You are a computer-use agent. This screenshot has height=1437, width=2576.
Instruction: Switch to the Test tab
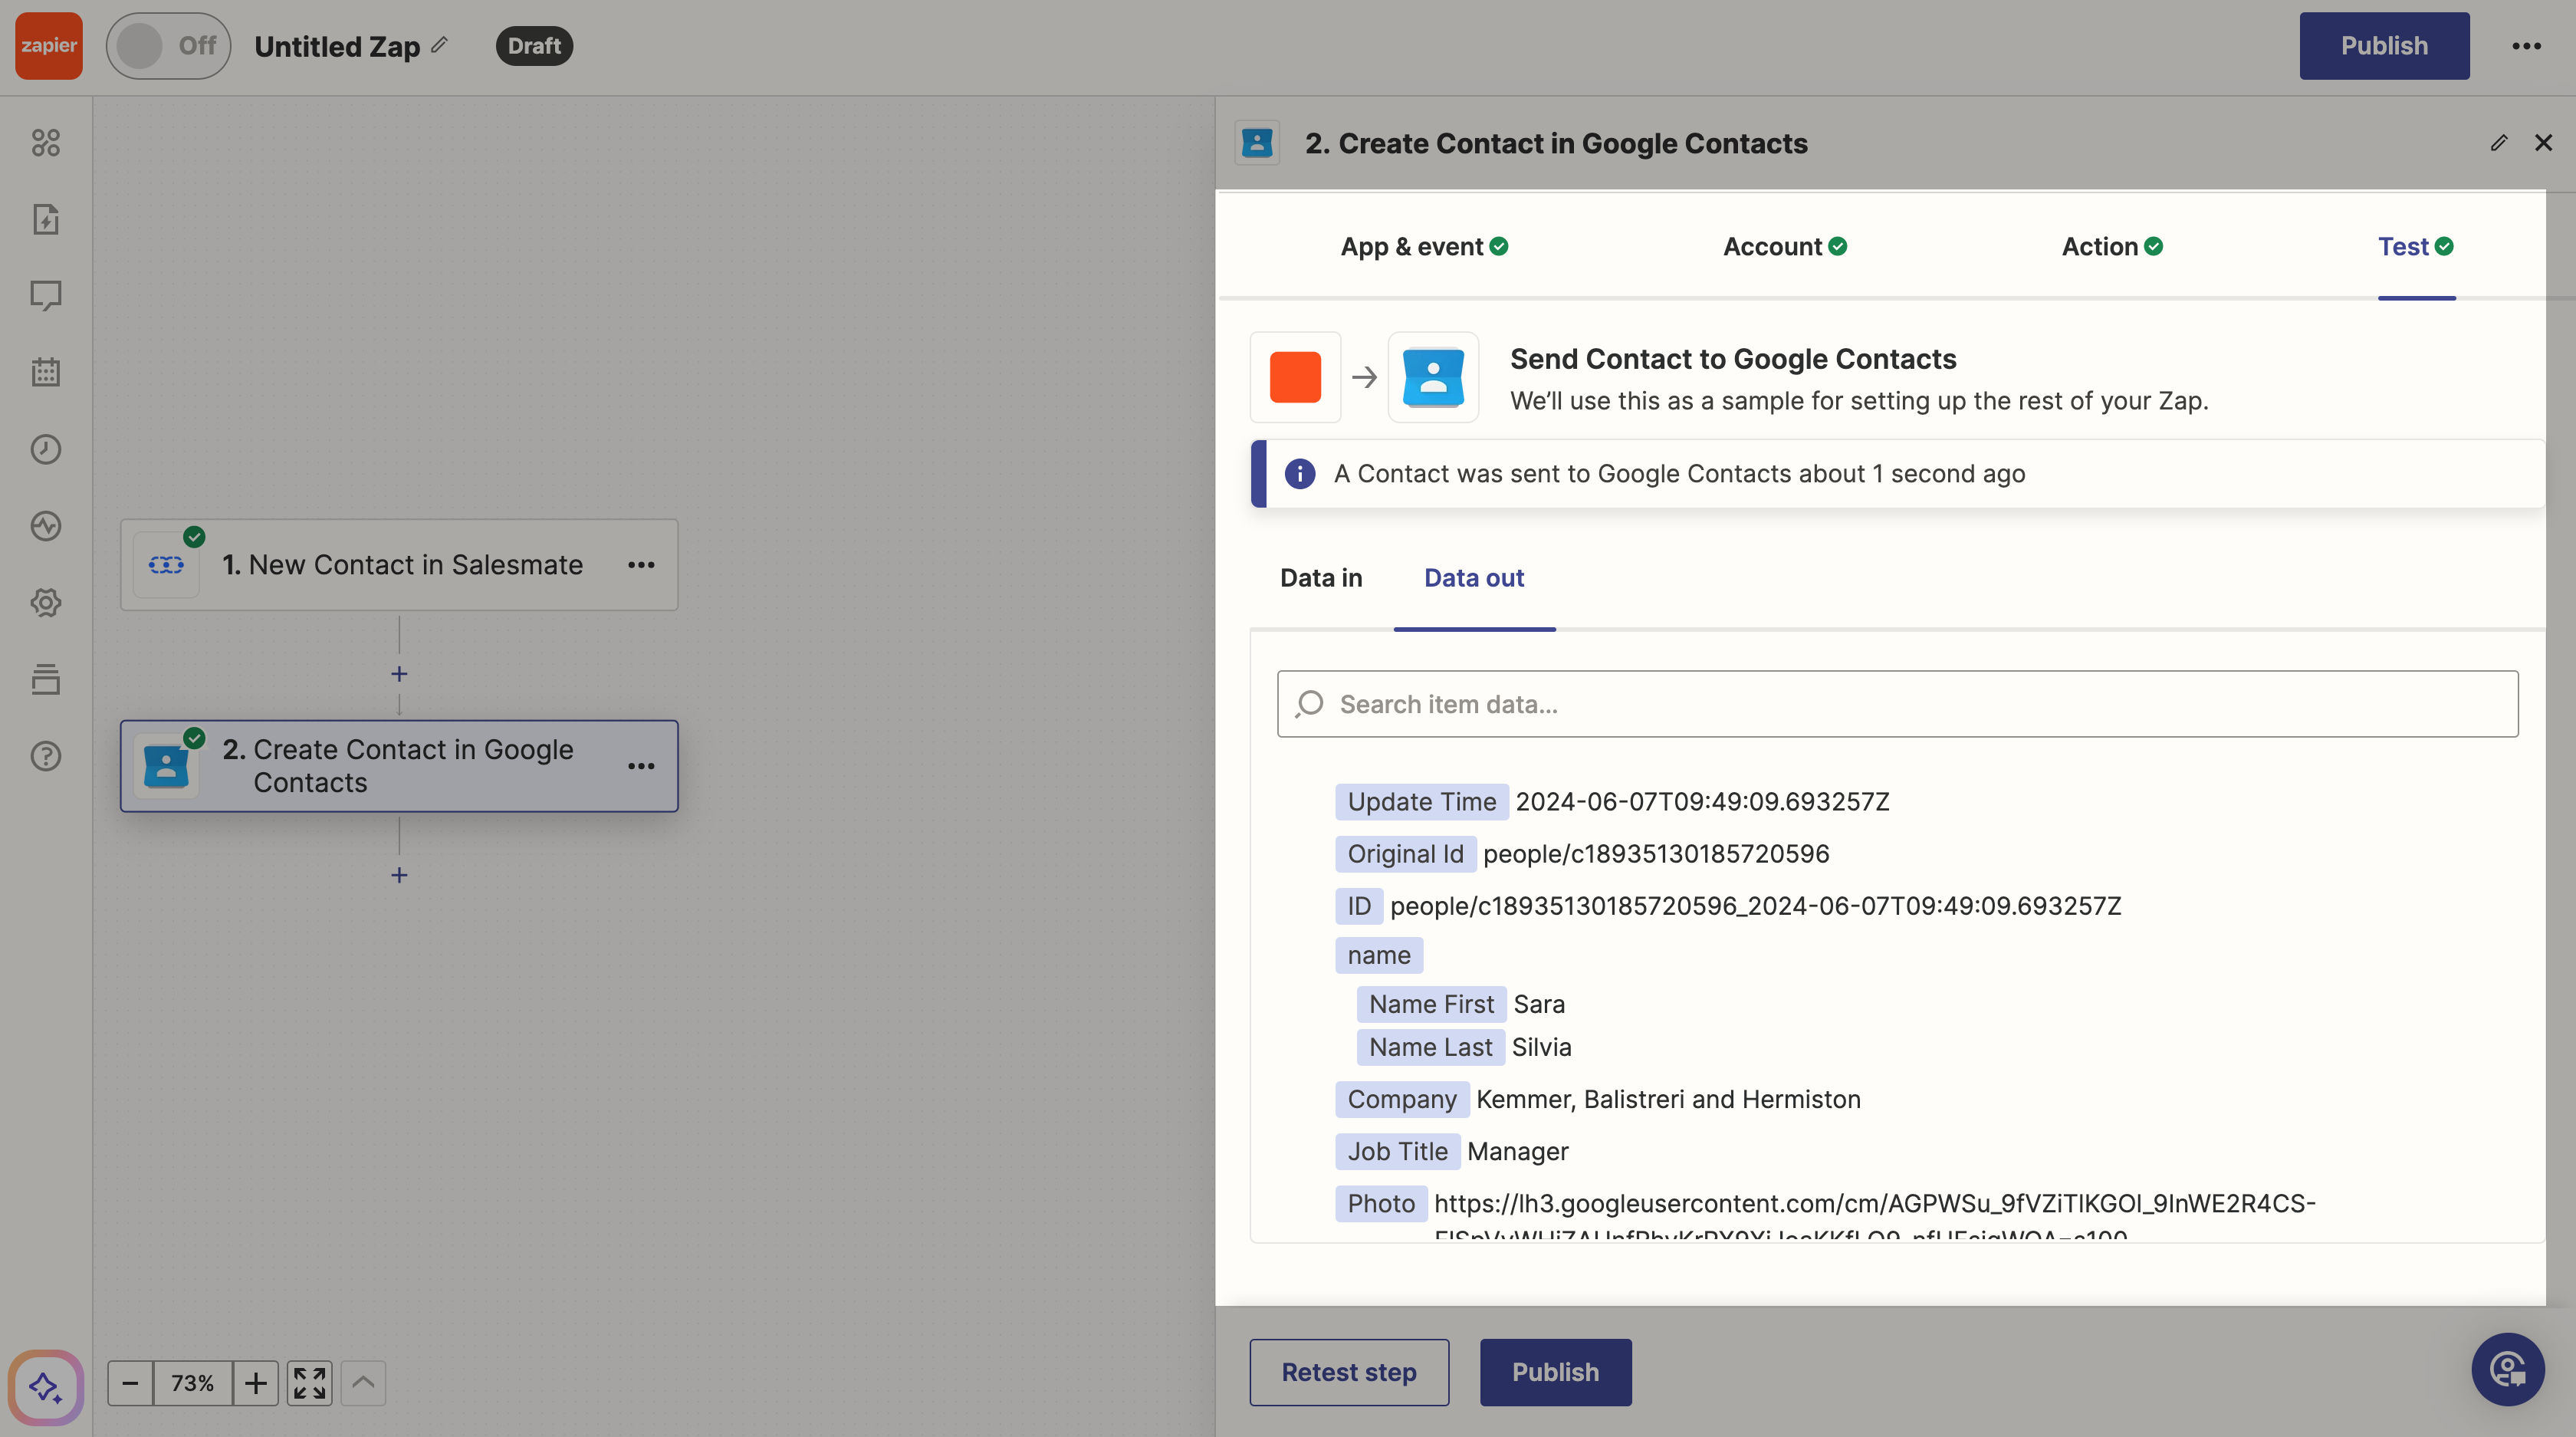[2415, 247]
